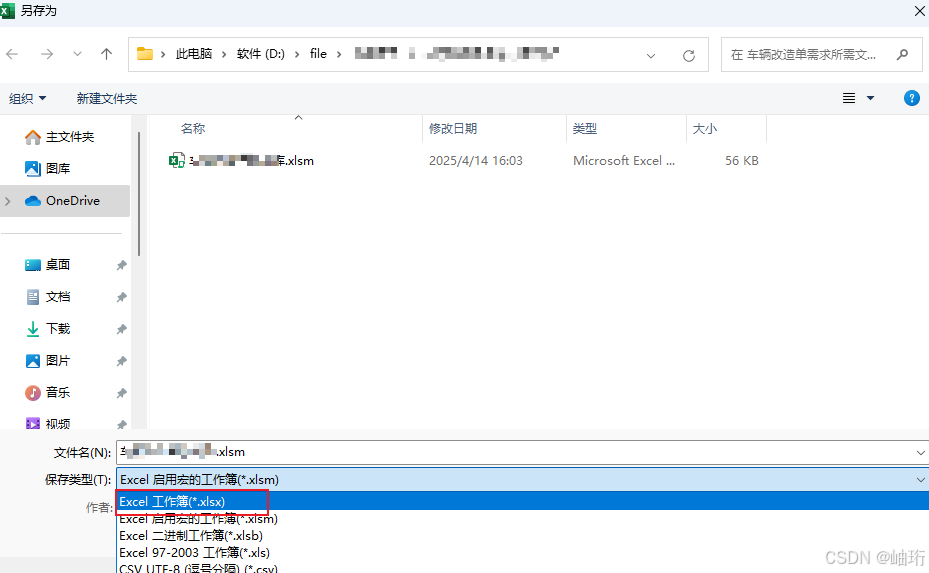Screen dimensions: 929x573
Task: Unpin 文档 using its pin icon
Action: (x=121, y=297)
